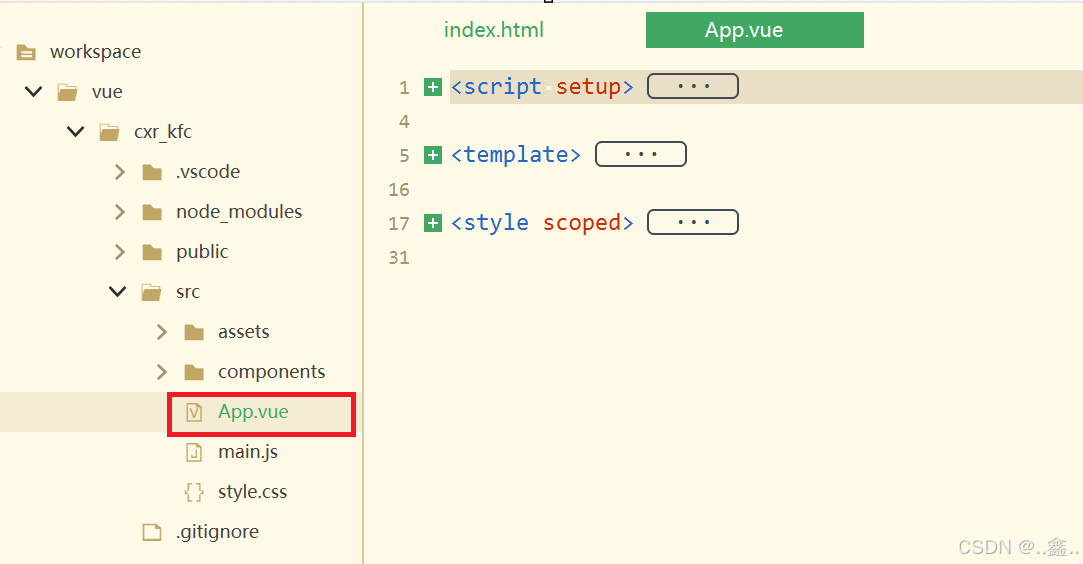This screenshot has height=564, width=1083.
Task: Select the App.vue editor tab
Action: pos(754,30)
